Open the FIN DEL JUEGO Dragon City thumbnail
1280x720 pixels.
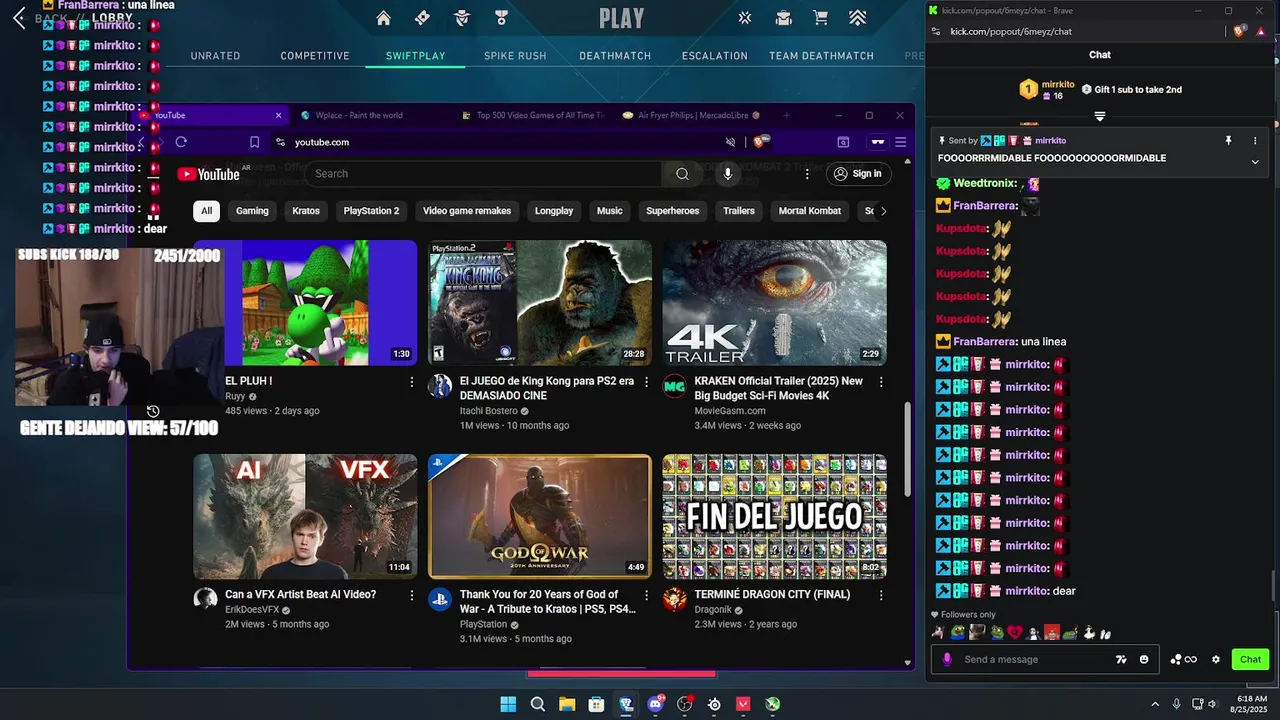coord(775,517)
